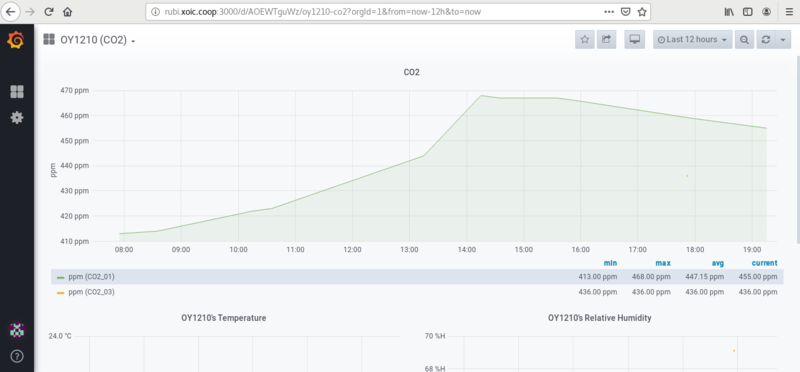Open the browser hamburger menu

click(789, 11)
